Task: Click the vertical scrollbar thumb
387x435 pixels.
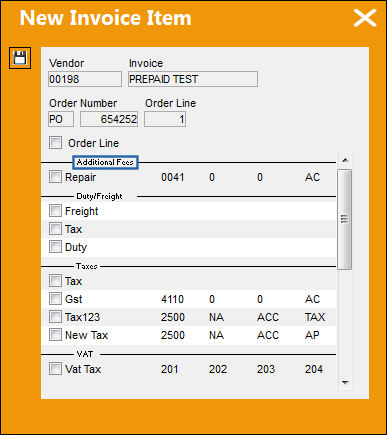Action: coord(345,219)
